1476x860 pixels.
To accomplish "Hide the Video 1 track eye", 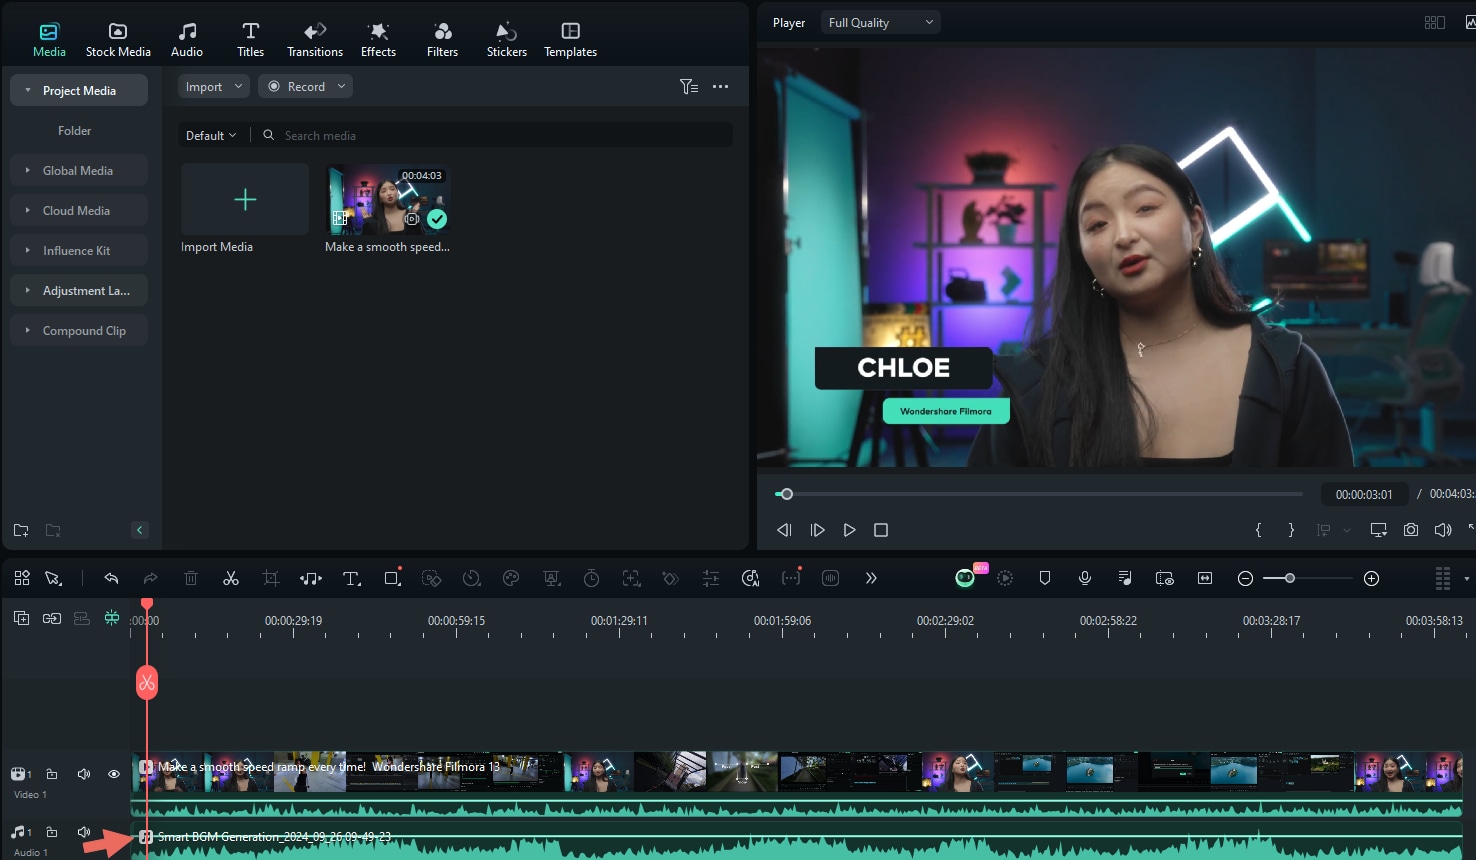I will (x=114, y=774).
